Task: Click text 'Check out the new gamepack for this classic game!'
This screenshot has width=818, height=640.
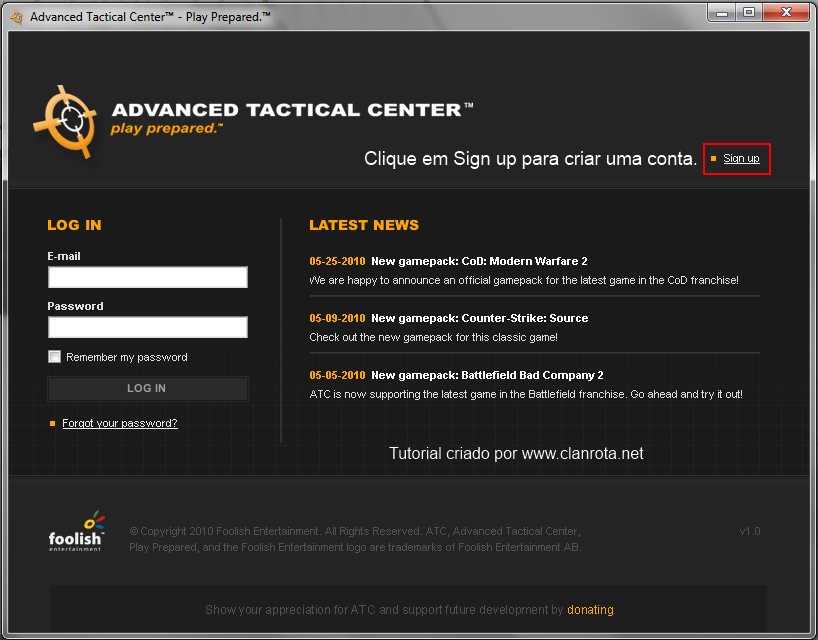Action: (x=434, y=337)
